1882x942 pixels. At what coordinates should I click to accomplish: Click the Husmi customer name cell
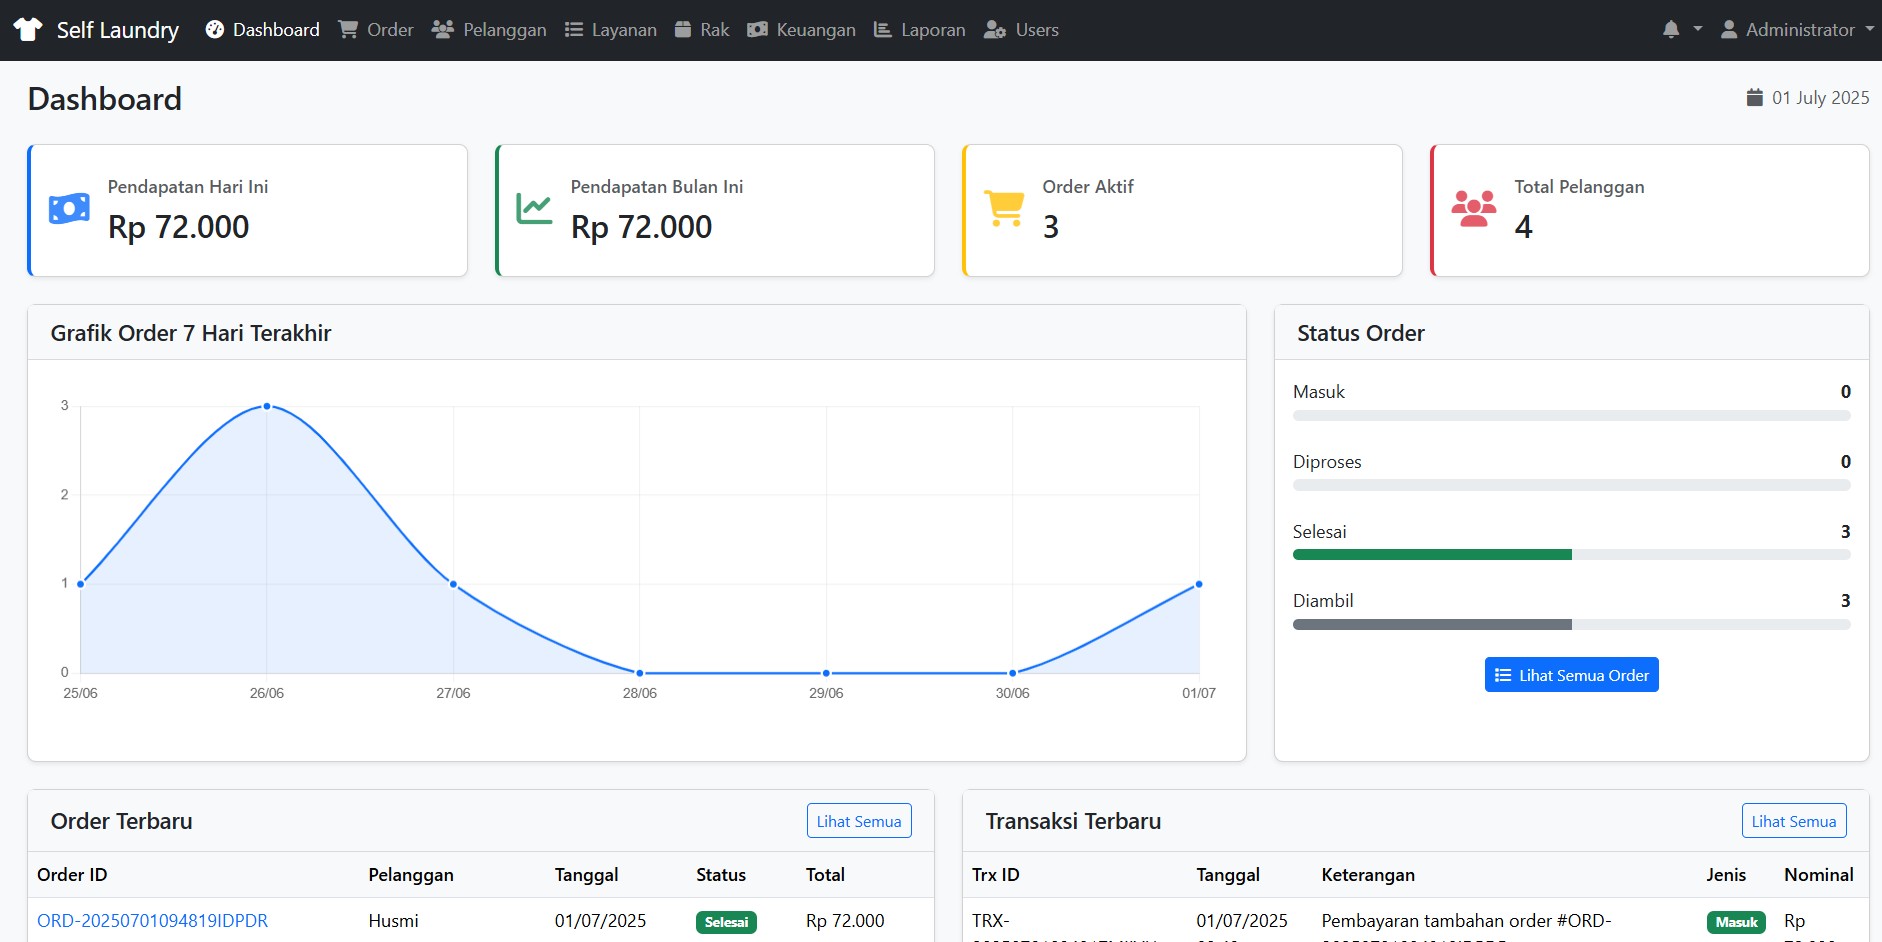click(393, 921)
